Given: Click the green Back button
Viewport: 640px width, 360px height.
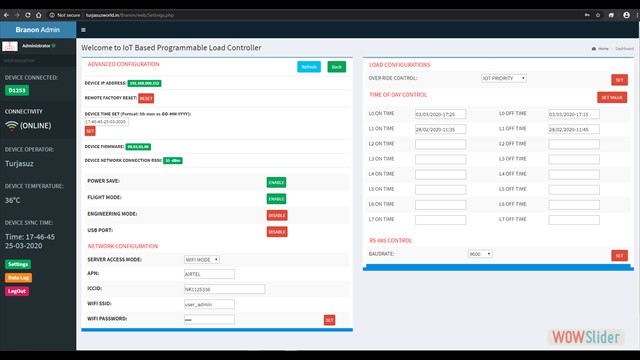Looking at the screenshot, I should (337, 67).
